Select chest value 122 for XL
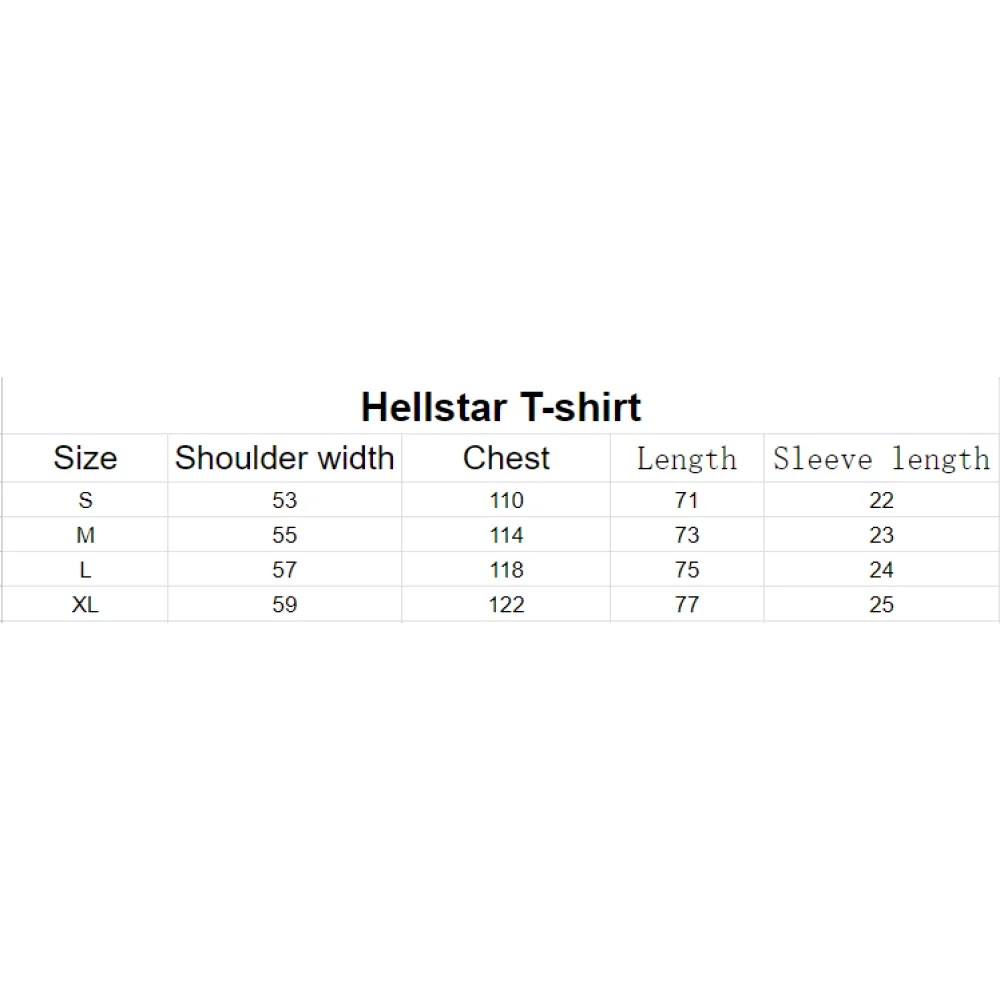This screenshot has width=1000, height=1000. 506,604
